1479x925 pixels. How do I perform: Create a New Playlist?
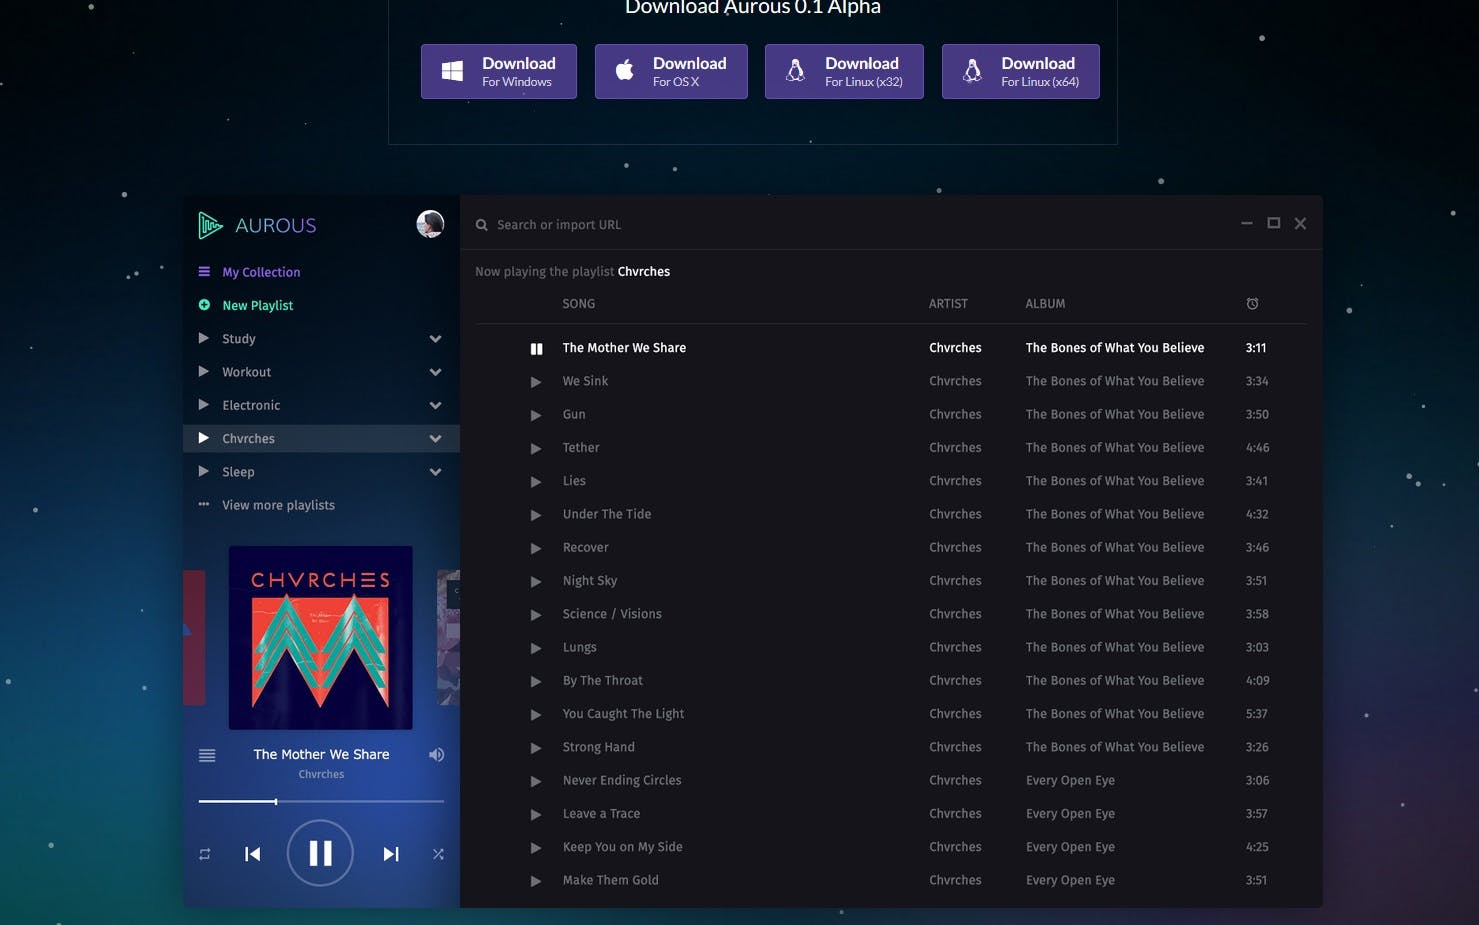coord(258,305)
